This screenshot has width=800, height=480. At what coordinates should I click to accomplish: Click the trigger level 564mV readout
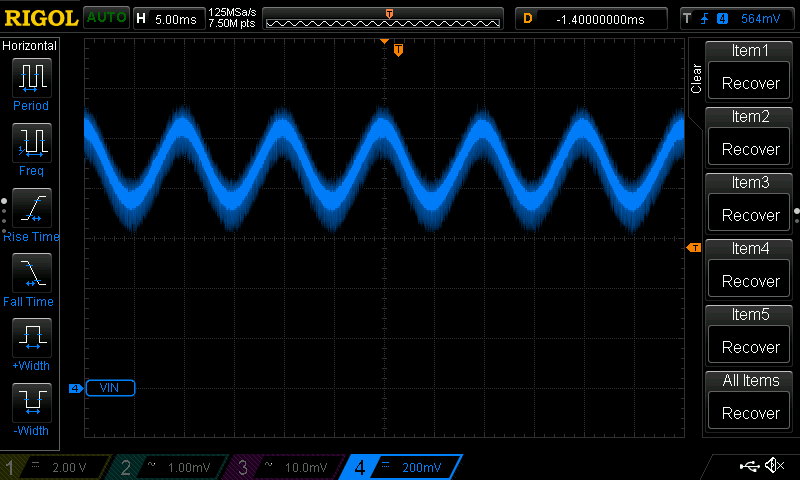pyautogui.click(x=760, y=19)
